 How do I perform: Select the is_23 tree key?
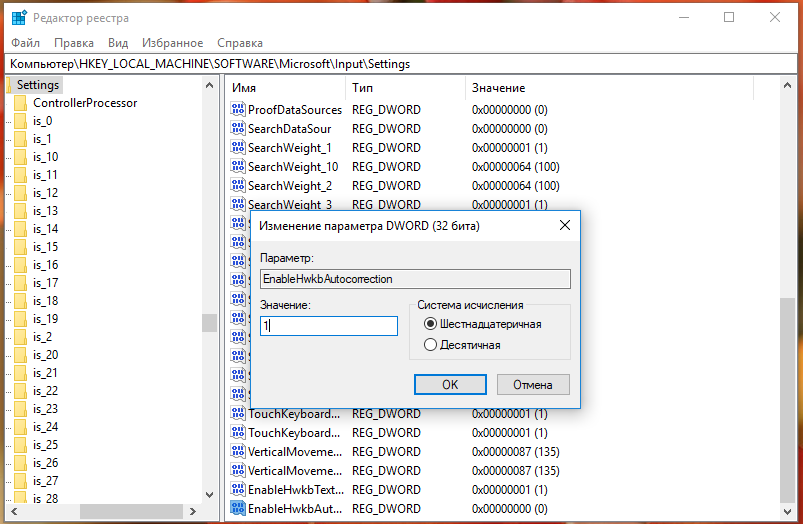pos(45,409)
